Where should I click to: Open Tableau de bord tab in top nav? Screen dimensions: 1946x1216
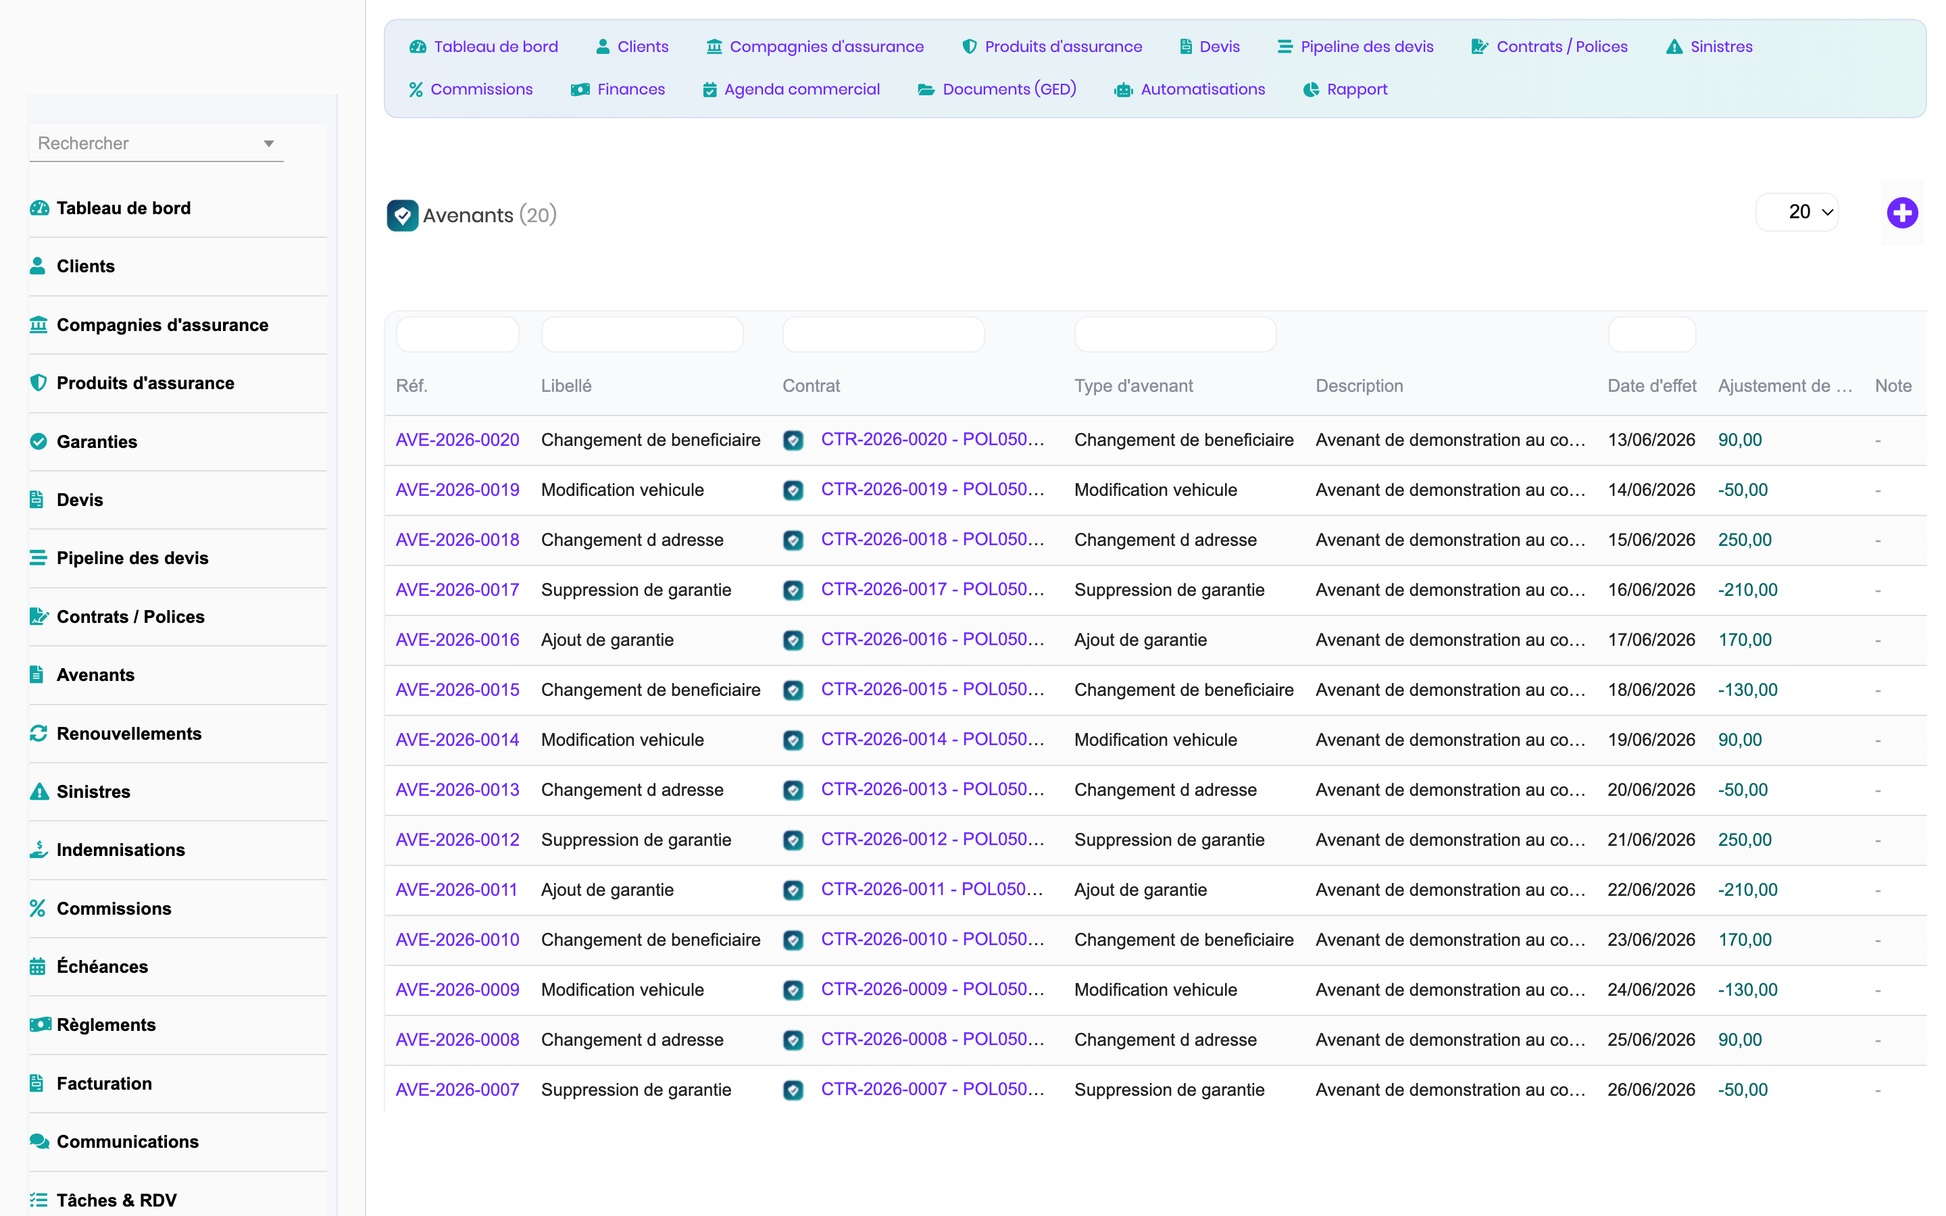483,47
